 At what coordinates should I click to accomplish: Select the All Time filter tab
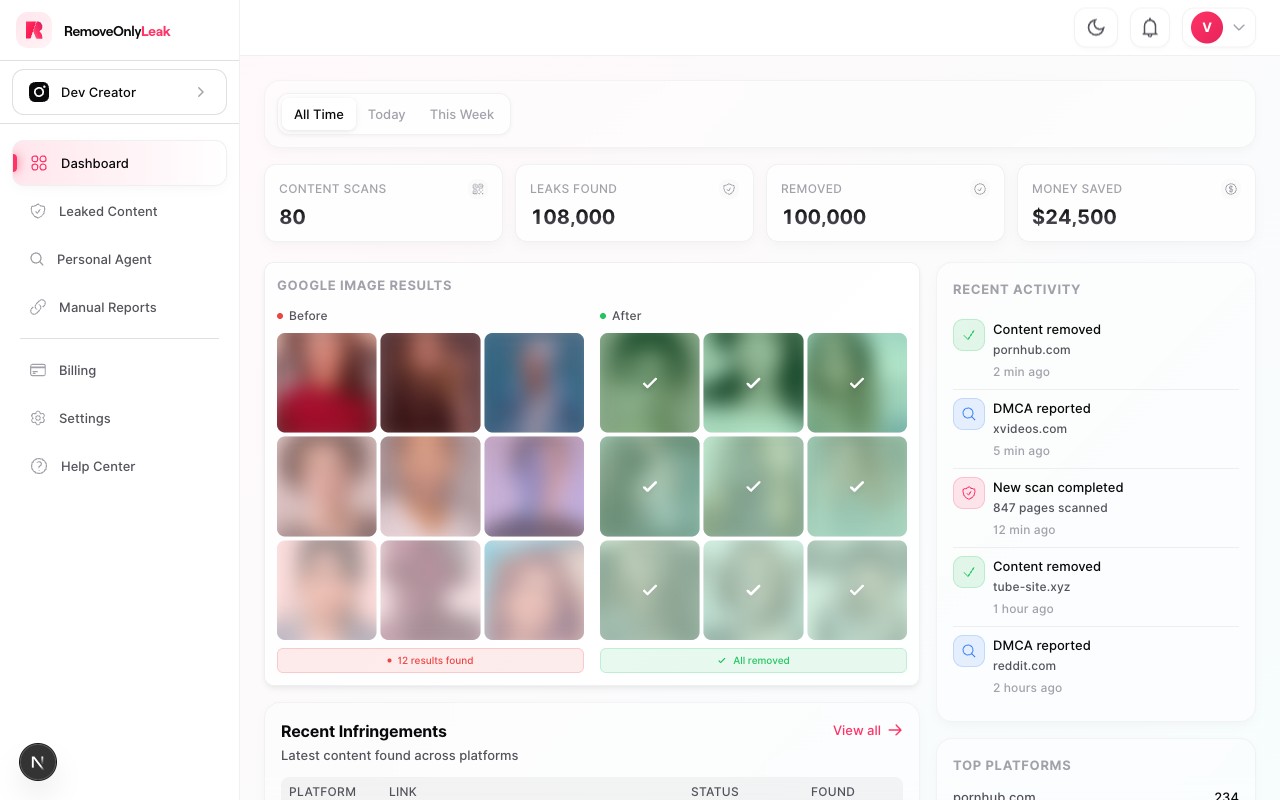[x=318, y=114]
